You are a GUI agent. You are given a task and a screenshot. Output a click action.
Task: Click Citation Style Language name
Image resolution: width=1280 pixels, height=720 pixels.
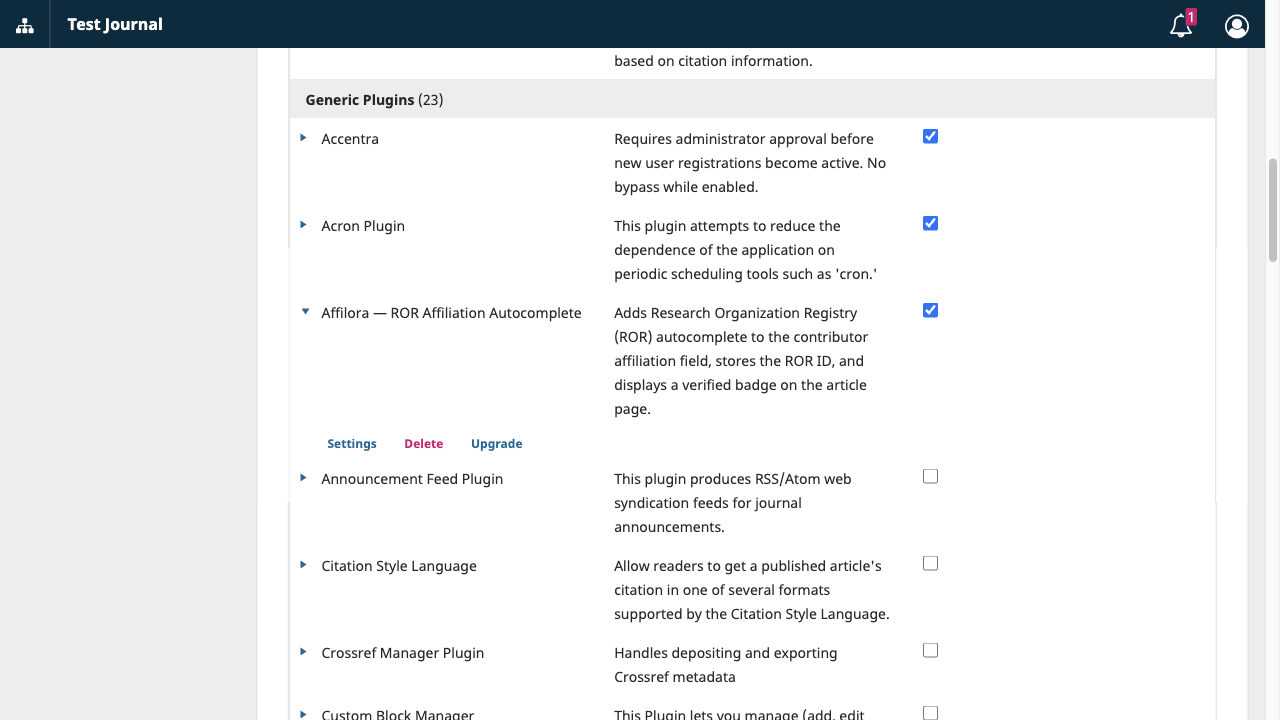399,566
